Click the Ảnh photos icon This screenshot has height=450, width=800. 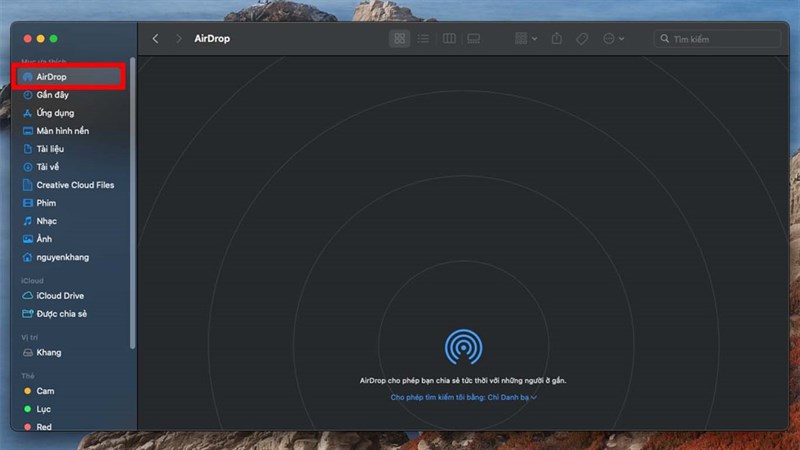coord(28,239)
